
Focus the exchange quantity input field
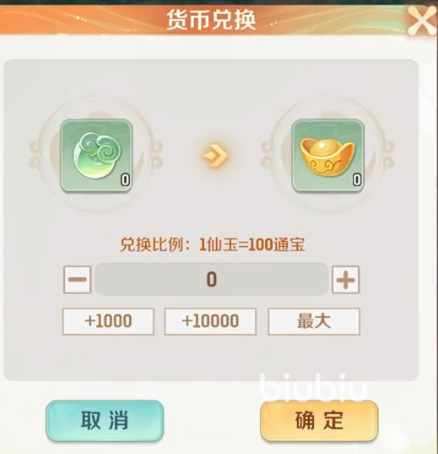[x=212, y=279]
